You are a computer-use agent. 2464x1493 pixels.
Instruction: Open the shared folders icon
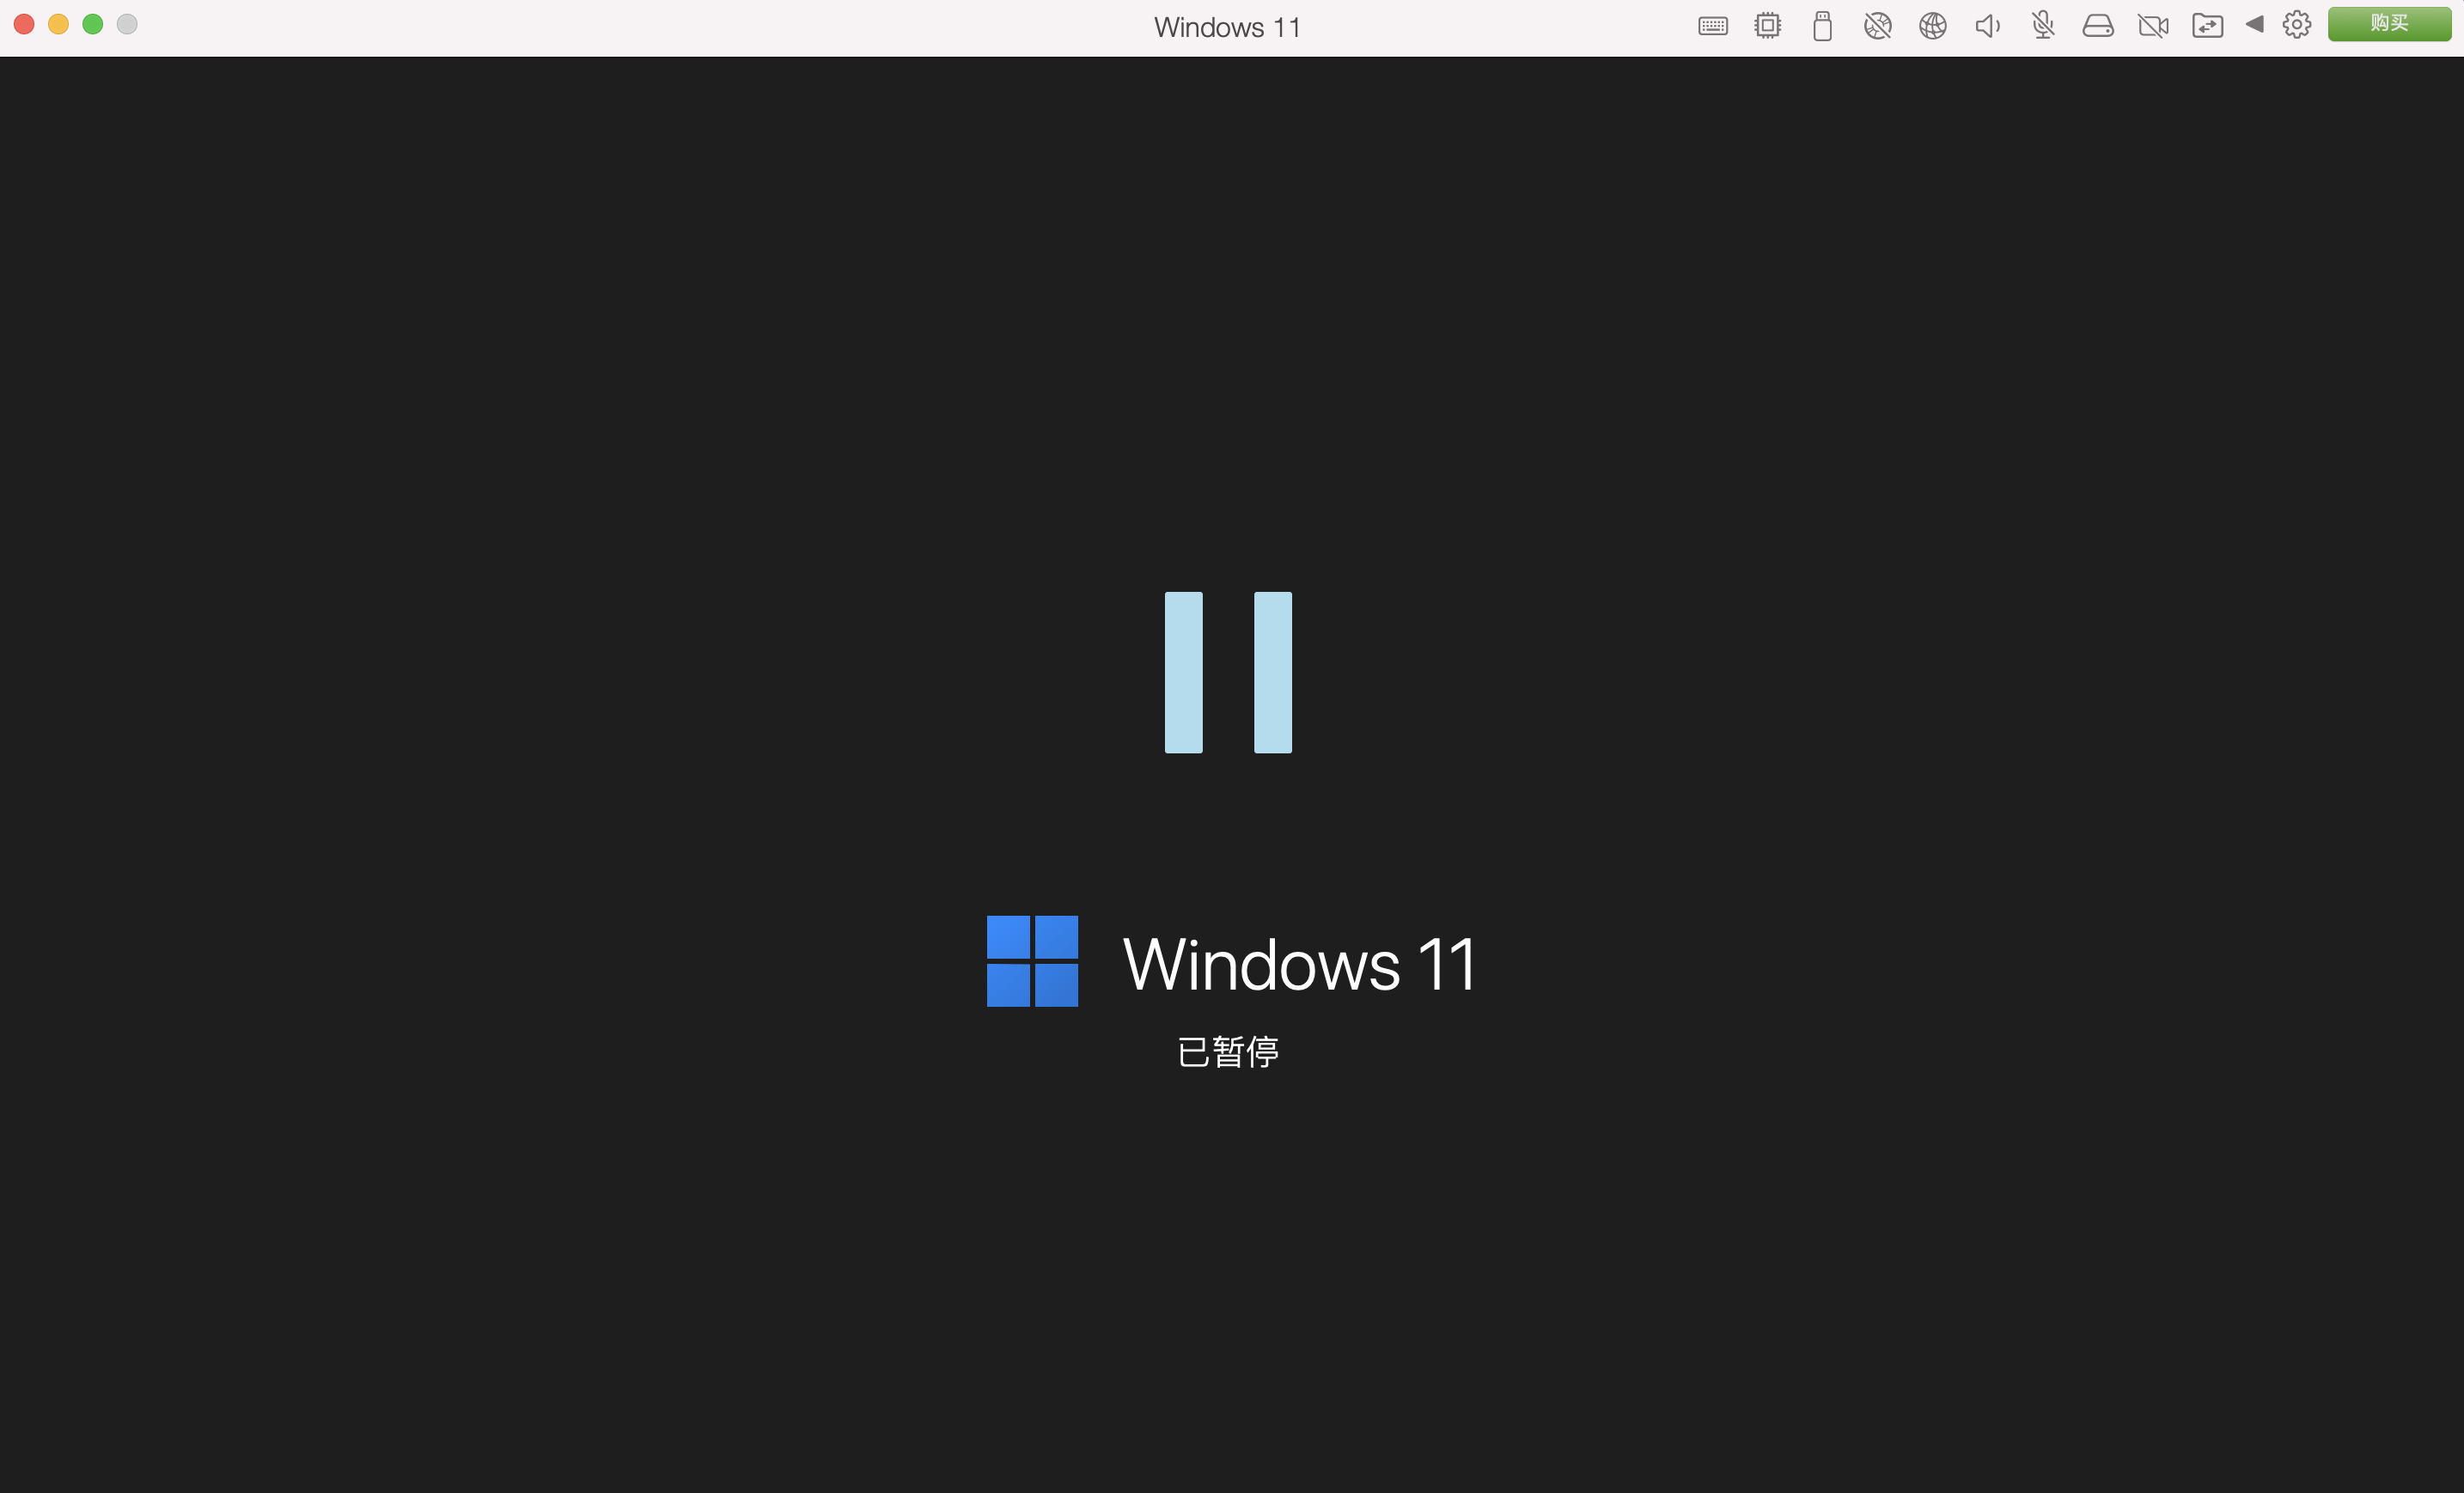click(x=2207, y=26)
